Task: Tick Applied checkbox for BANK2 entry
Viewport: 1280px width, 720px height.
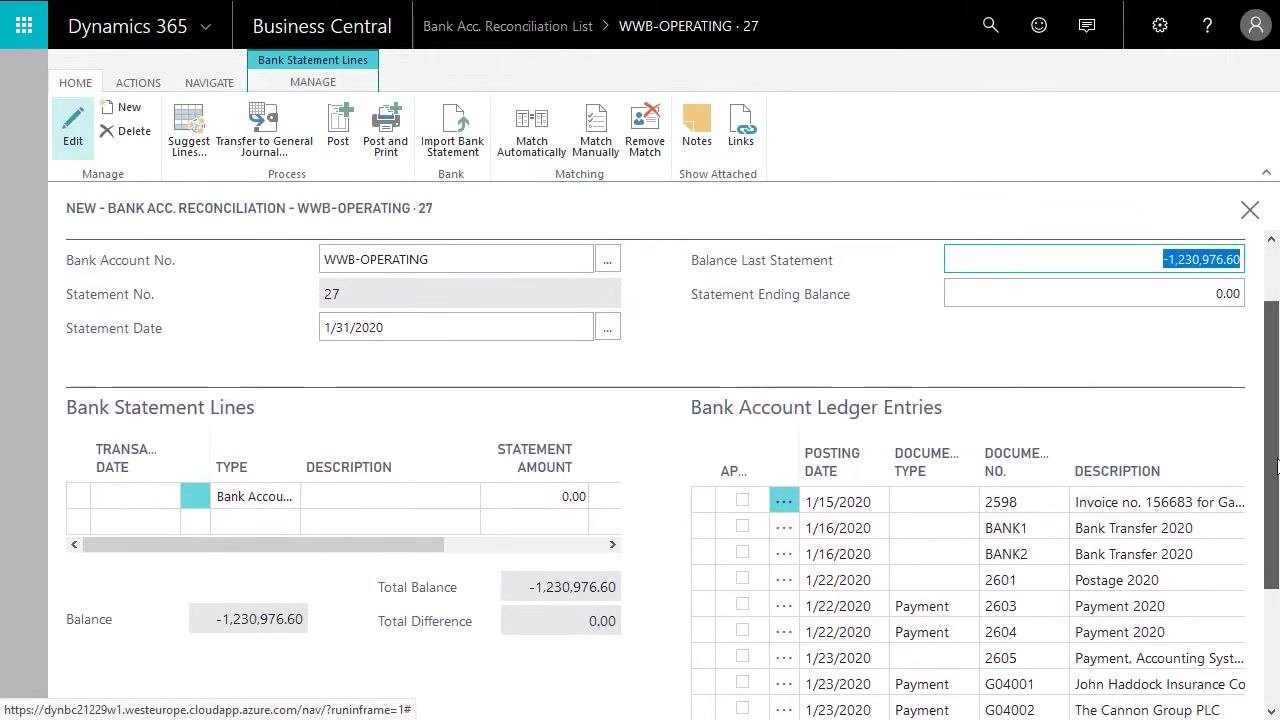Action: click(742, 552)
